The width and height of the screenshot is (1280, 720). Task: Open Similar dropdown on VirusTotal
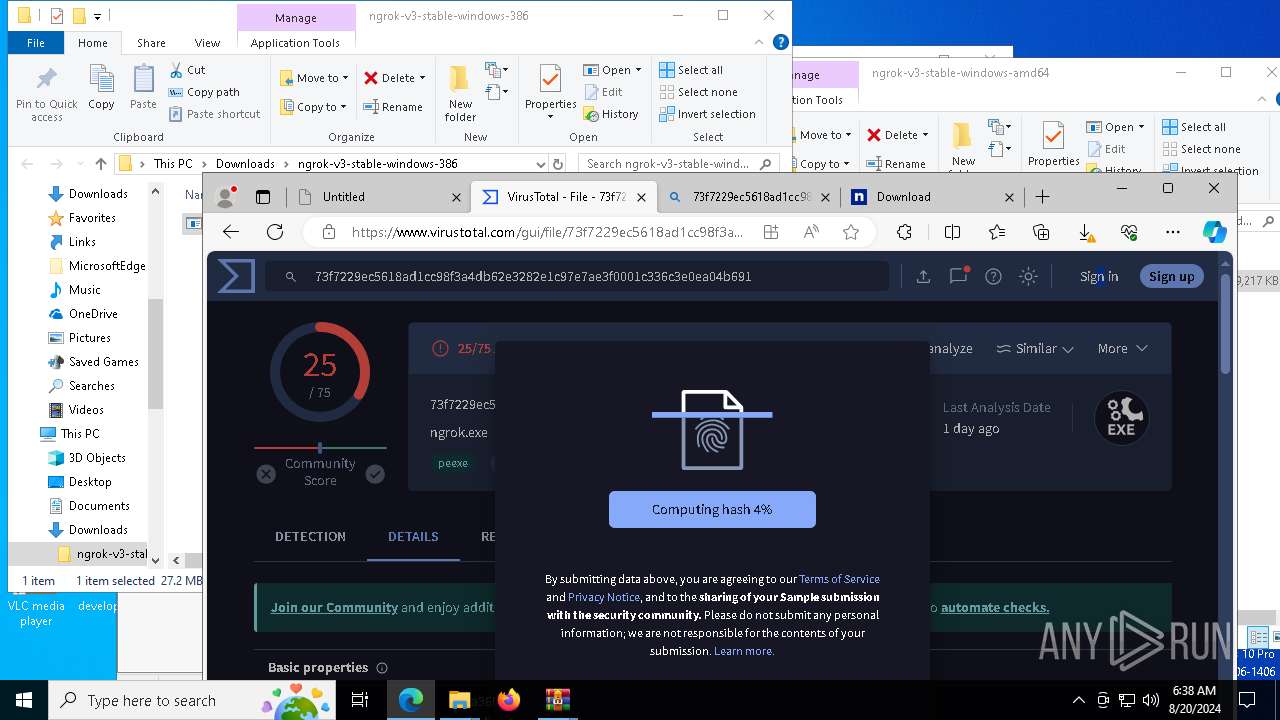click(x=1036, y=349)
